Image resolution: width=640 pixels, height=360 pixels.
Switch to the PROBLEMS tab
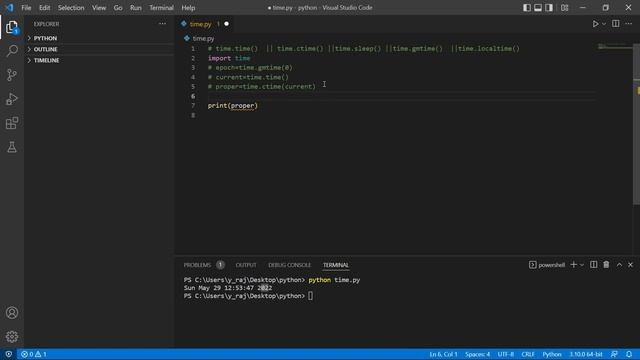point(197,265)
